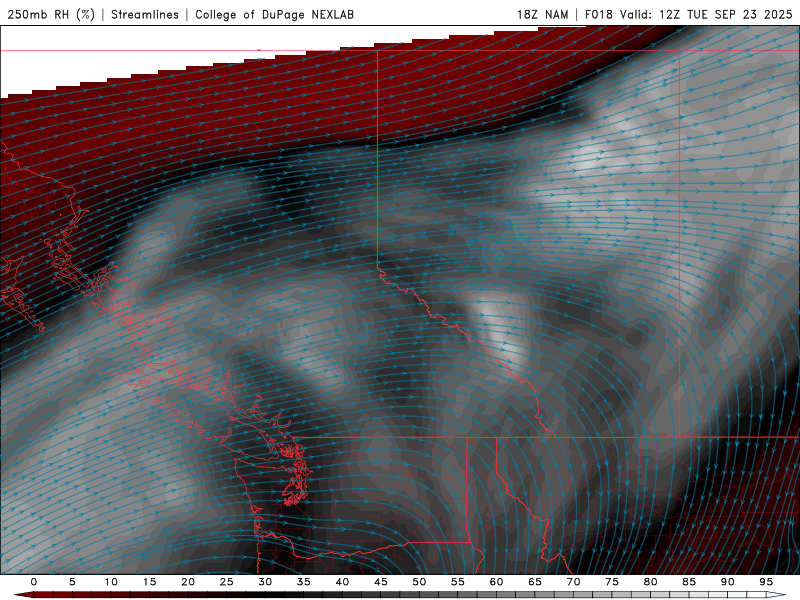Click the colorbar tick label '80'
Viewport: 800px width, 600px height.
[x=650, y=582]
